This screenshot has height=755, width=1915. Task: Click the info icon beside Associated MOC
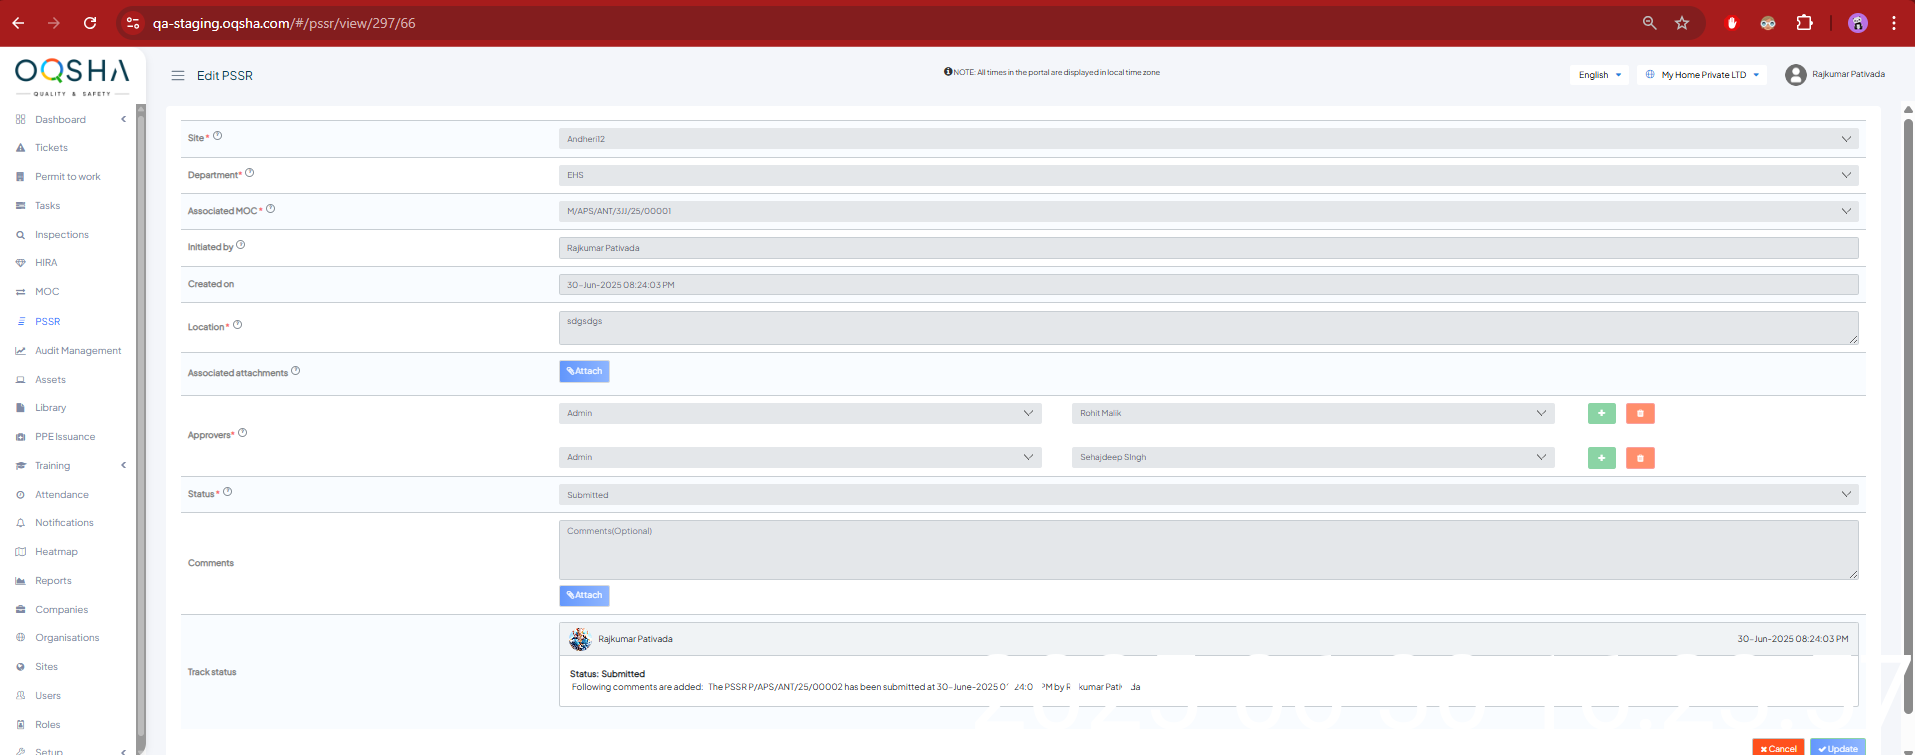point(271,209)
